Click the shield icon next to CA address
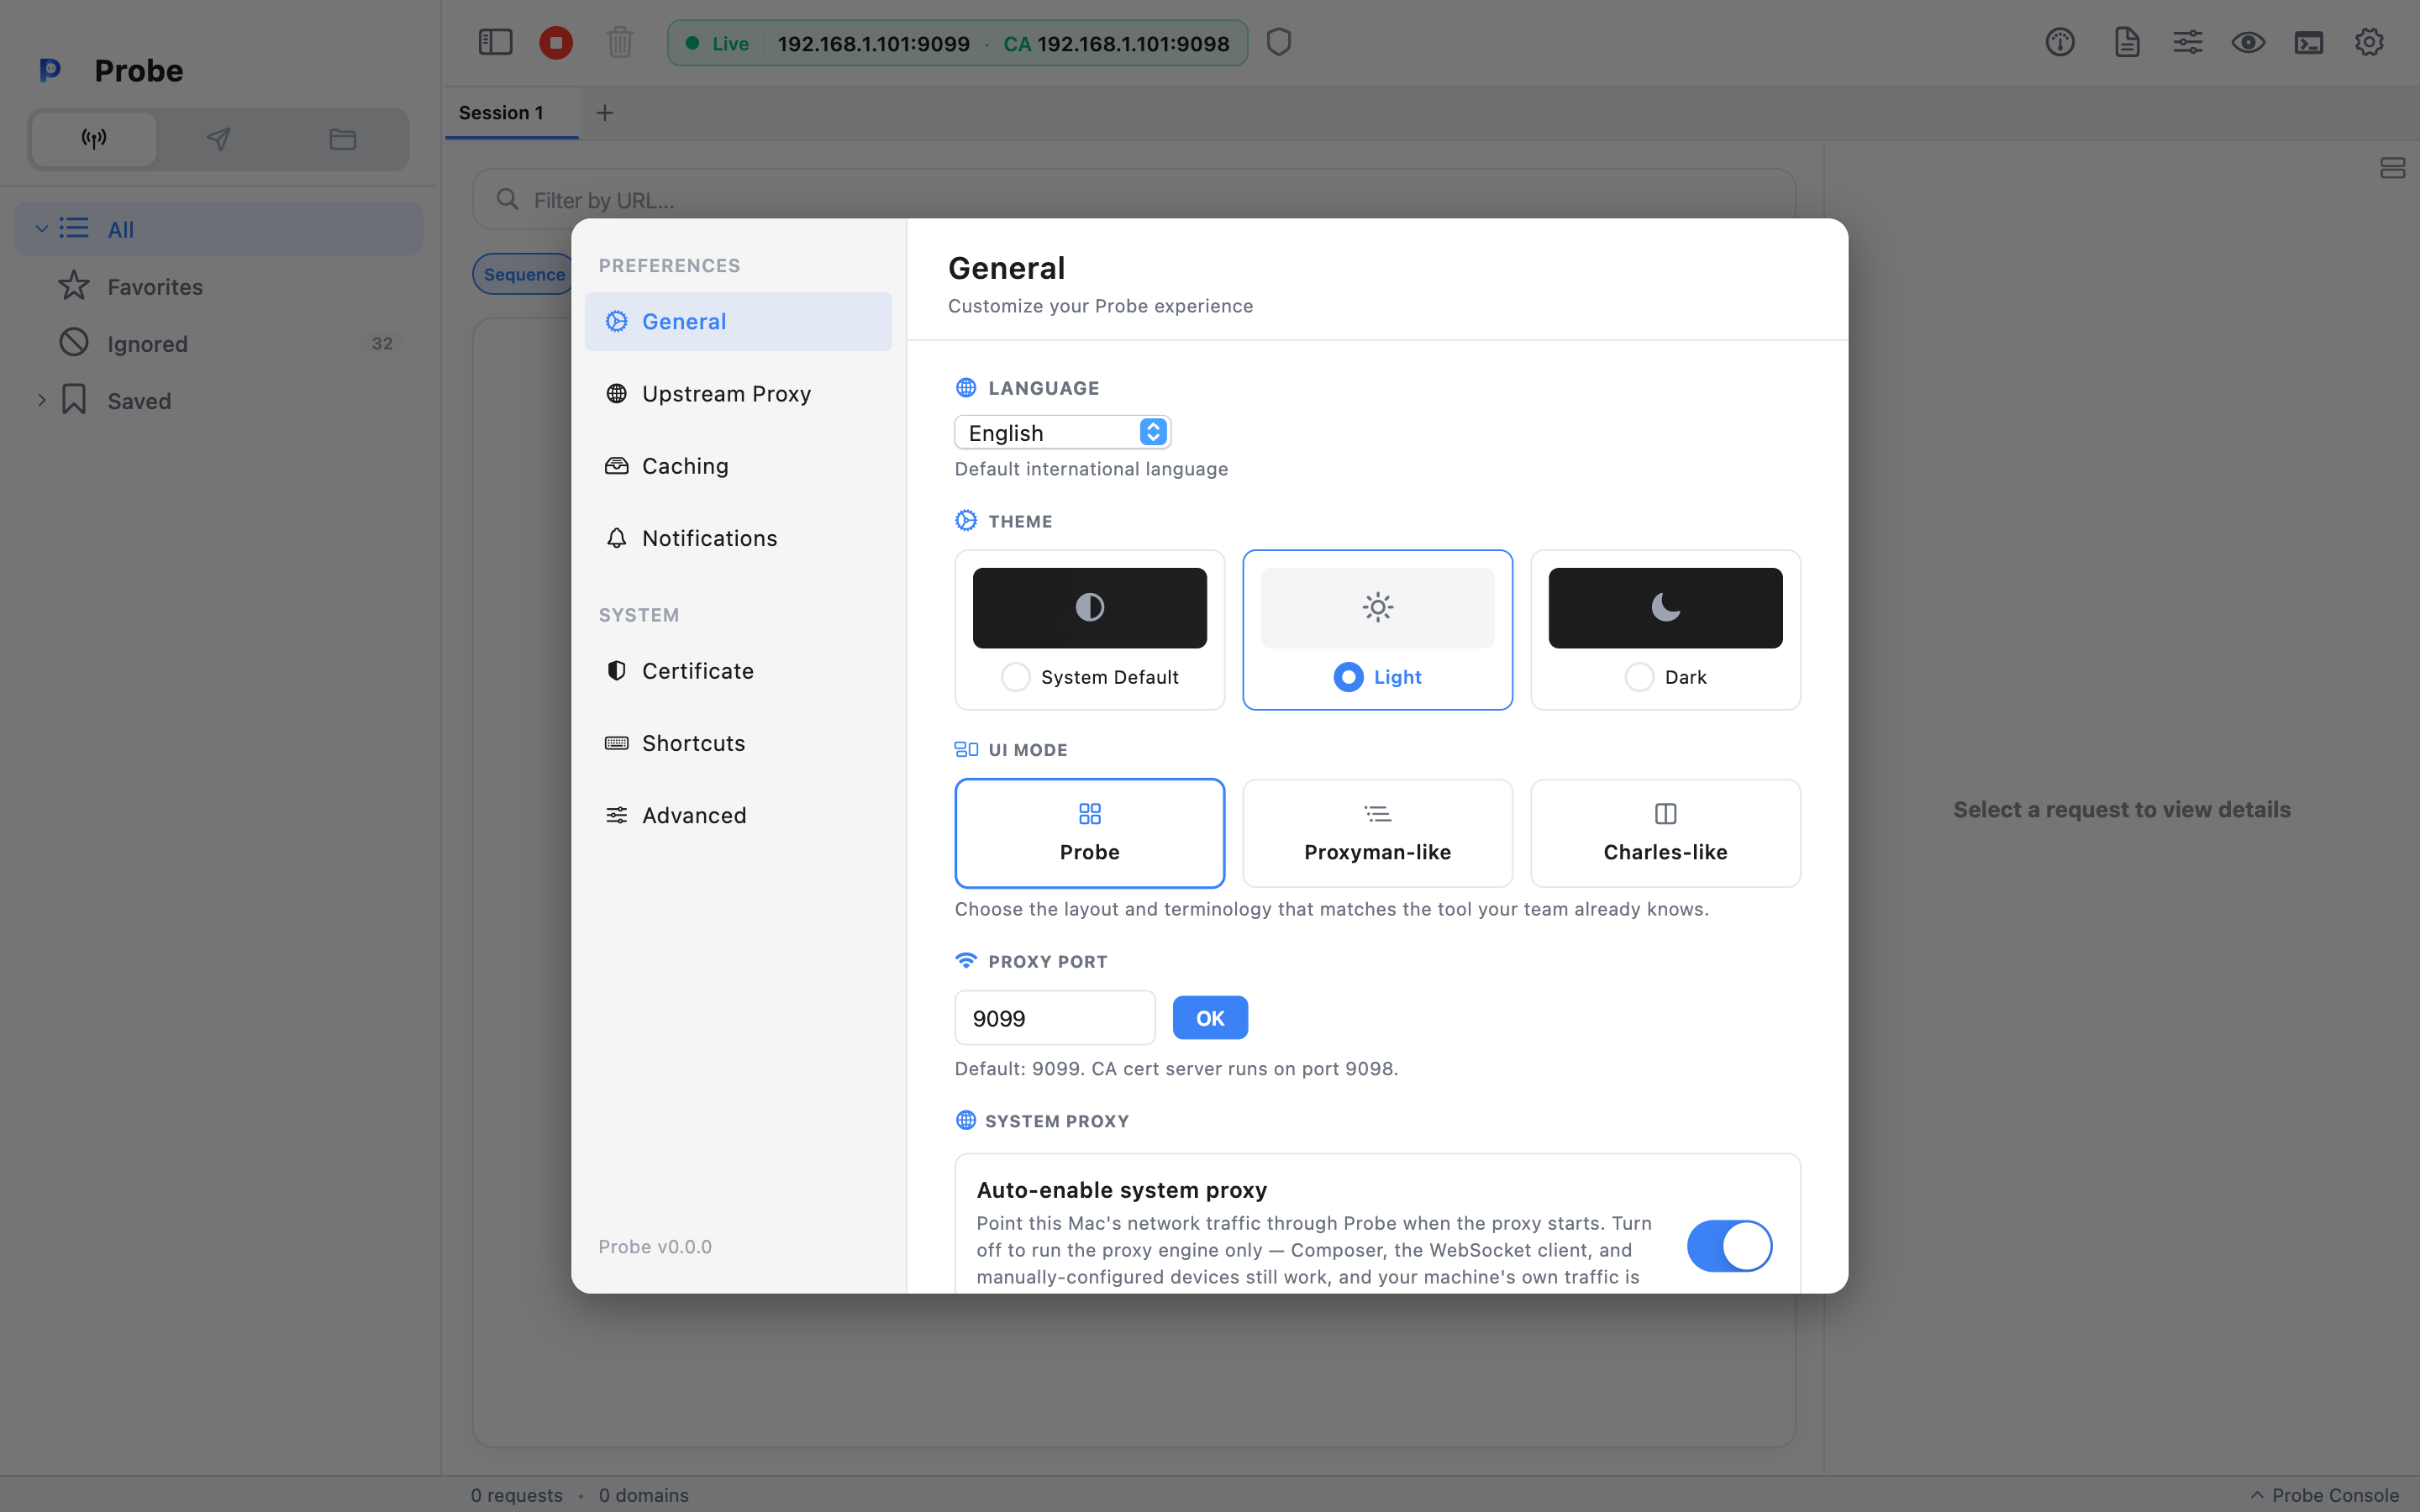The image size is (2420, 1512). (x=1279, y=42)
